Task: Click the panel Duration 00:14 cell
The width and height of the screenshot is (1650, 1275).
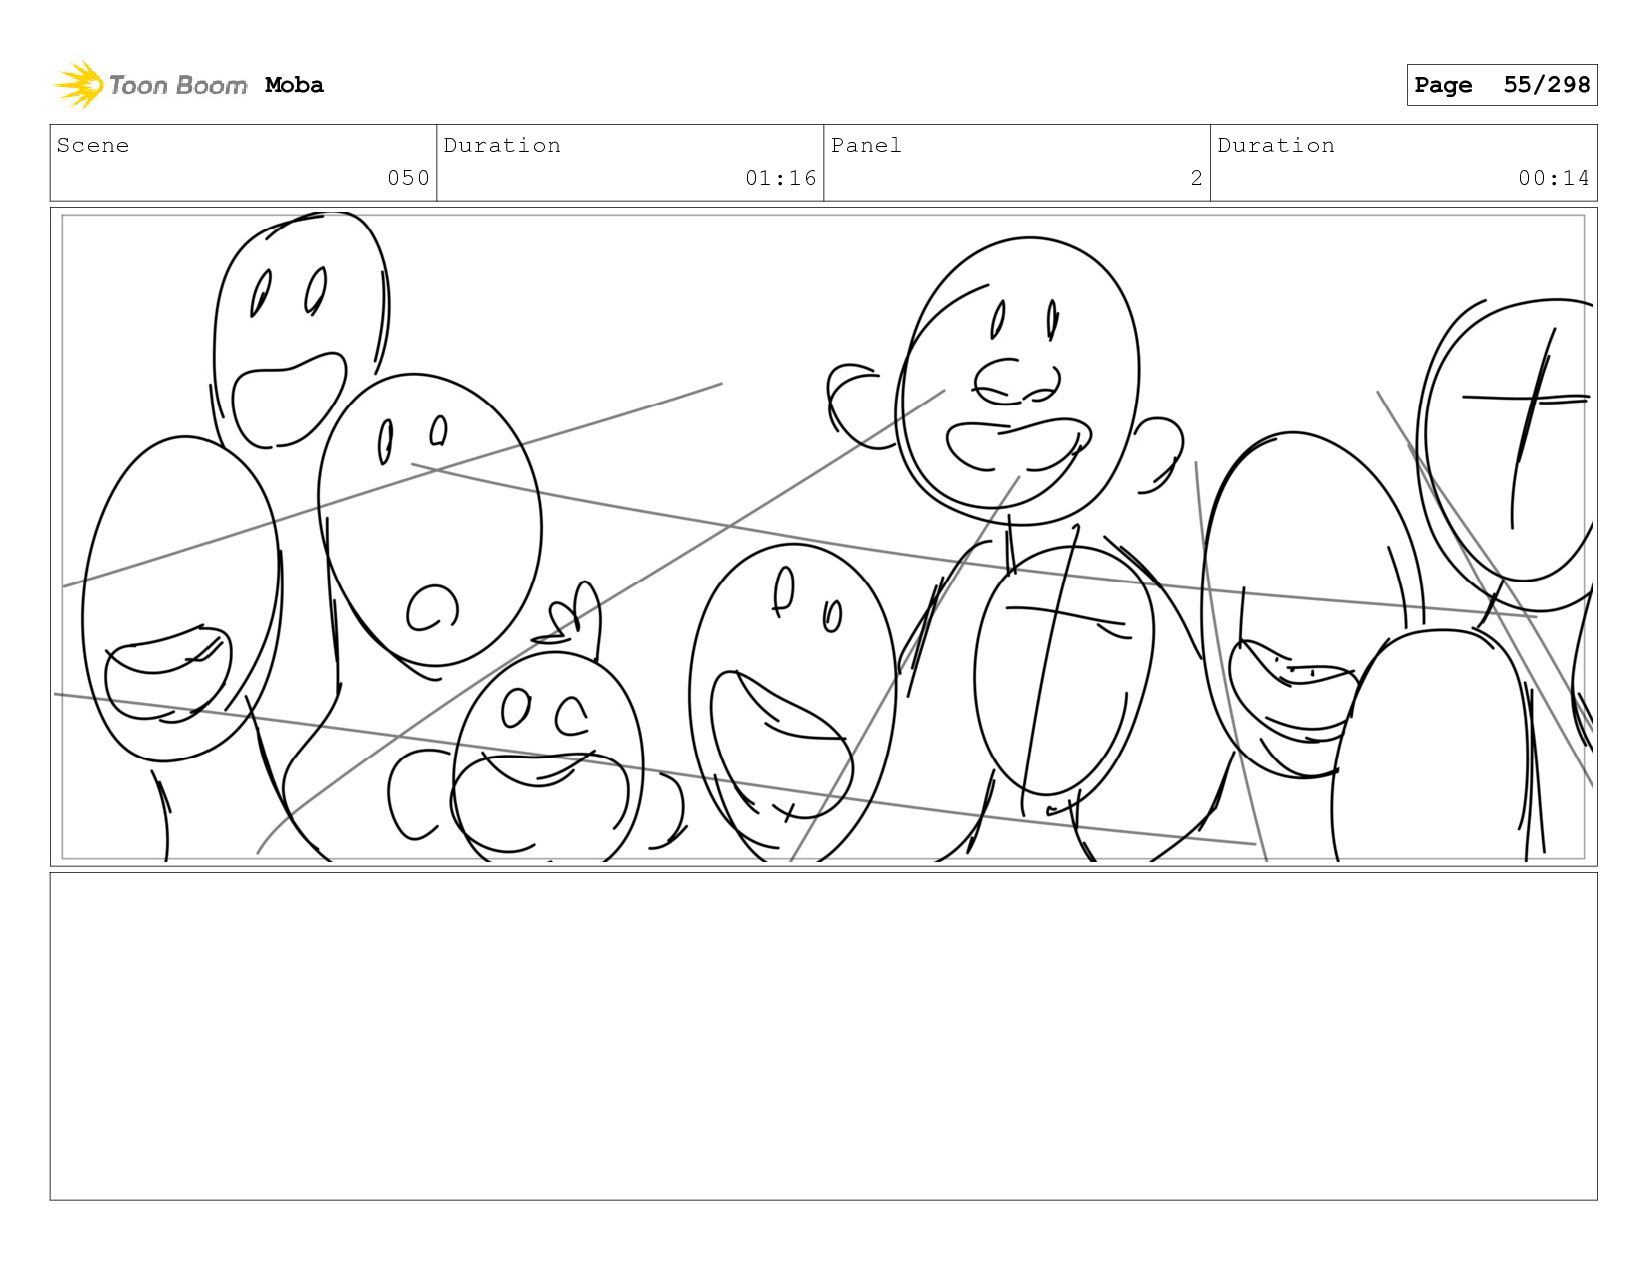Action: tap(1404, 162)
